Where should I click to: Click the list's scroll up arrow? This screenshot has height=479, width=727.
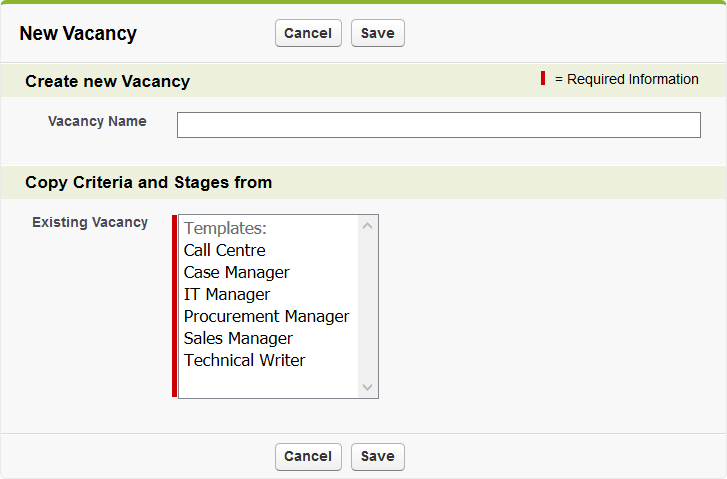[x=367, y=226]
